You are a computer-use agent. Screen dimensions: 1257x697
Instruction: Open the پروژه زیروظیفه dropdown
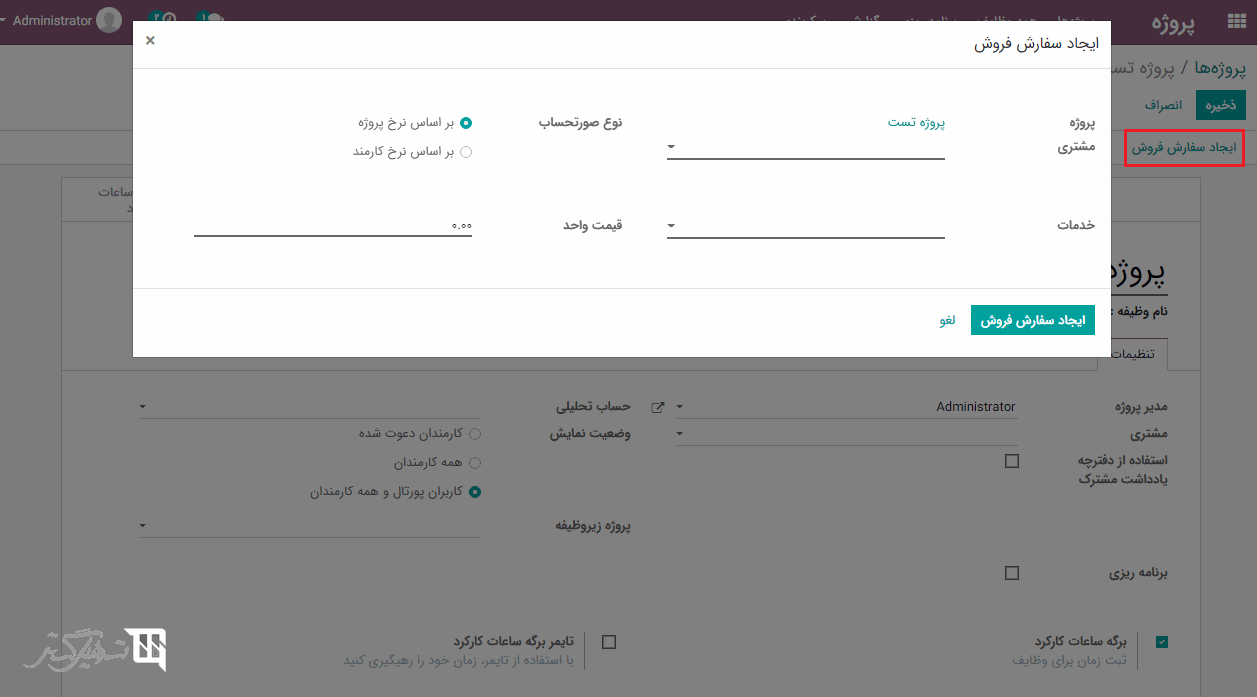(310, 526)
